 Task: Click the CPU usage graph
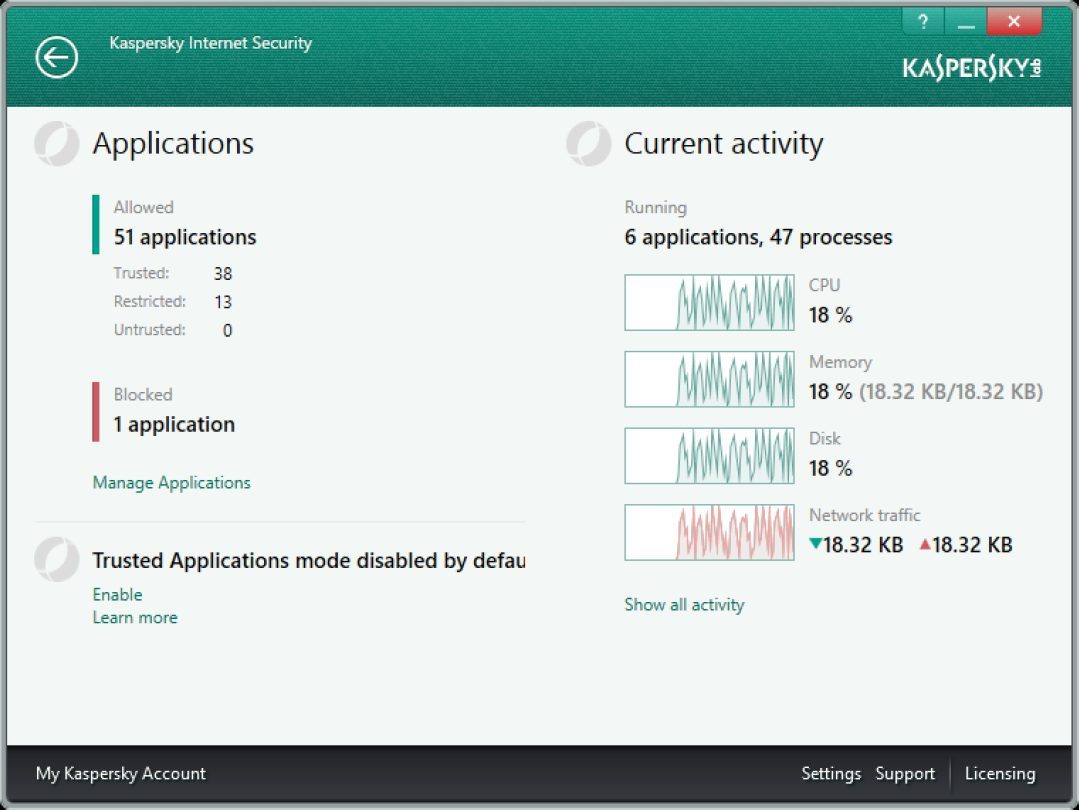(x=709, y=303)
